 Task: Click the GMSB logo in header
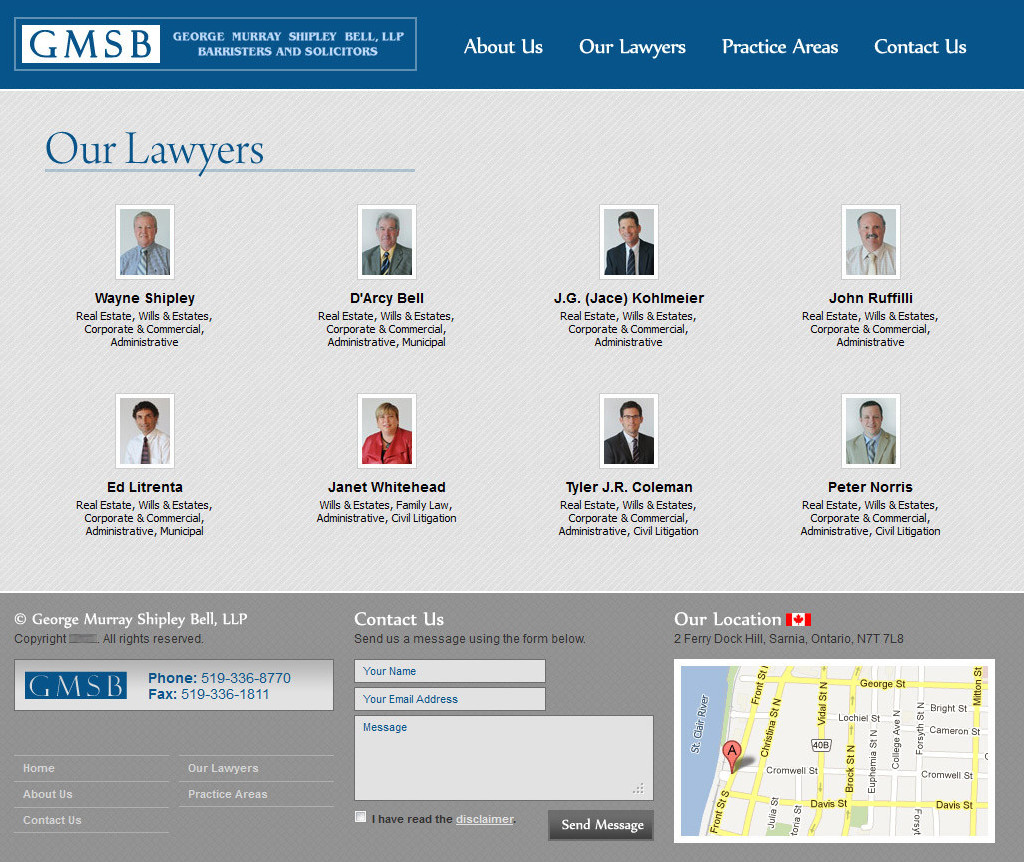[x=215, y=44]
